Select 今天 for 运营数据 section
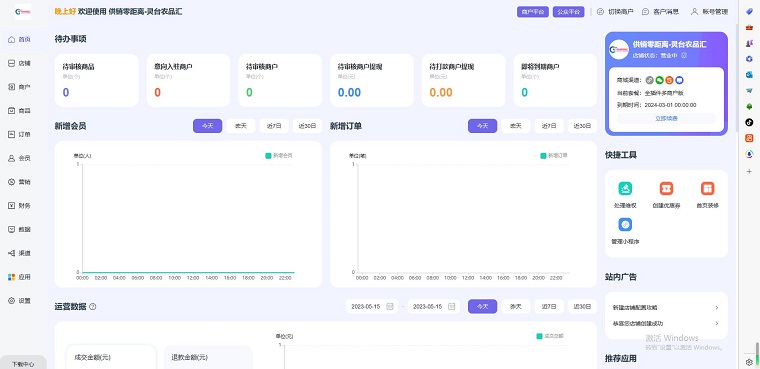760x369 pixels. click(x=482, y=306)
